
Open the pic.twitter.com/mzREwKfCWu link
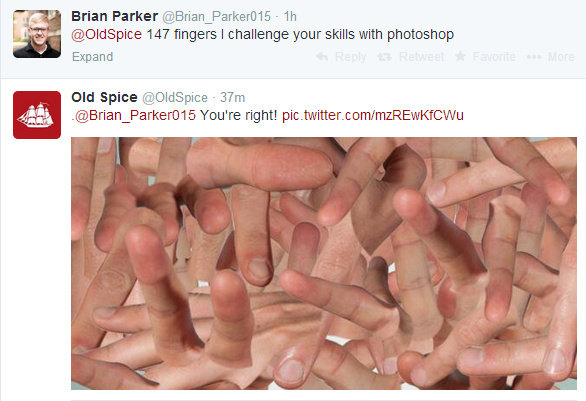point(373,115)
